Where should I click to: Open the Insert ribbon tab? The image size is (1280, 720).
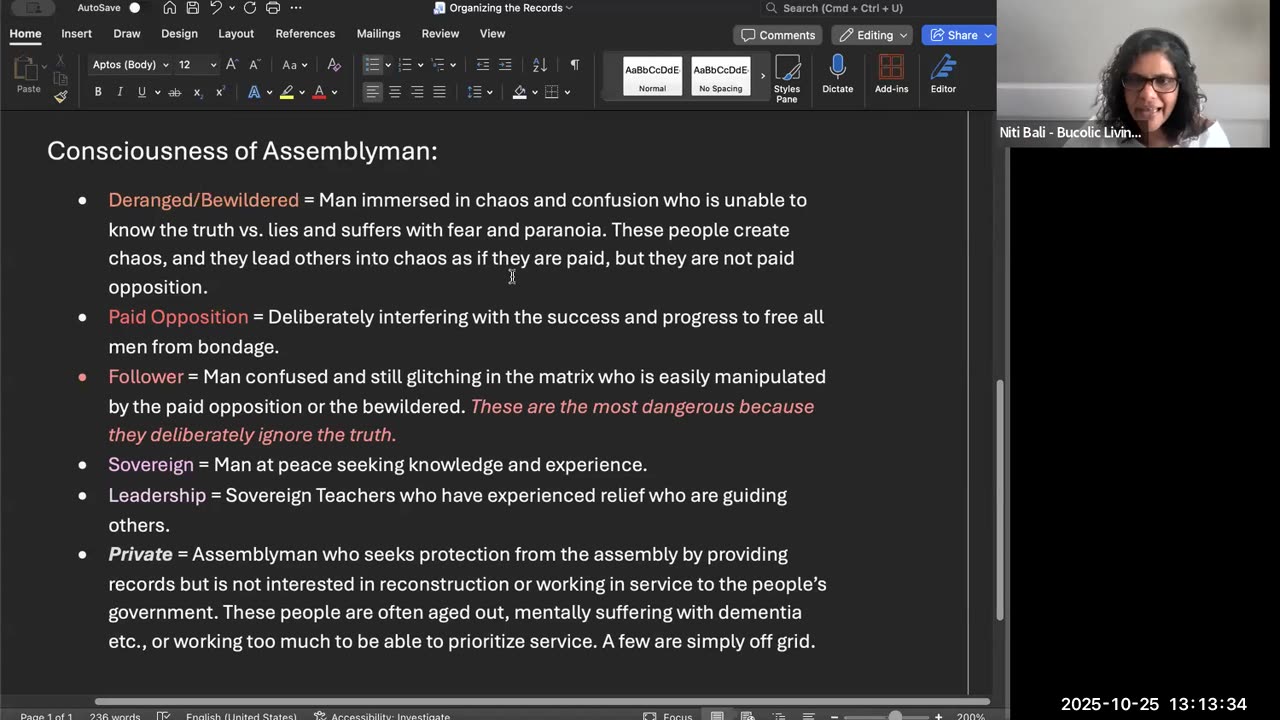coord(76,34)
